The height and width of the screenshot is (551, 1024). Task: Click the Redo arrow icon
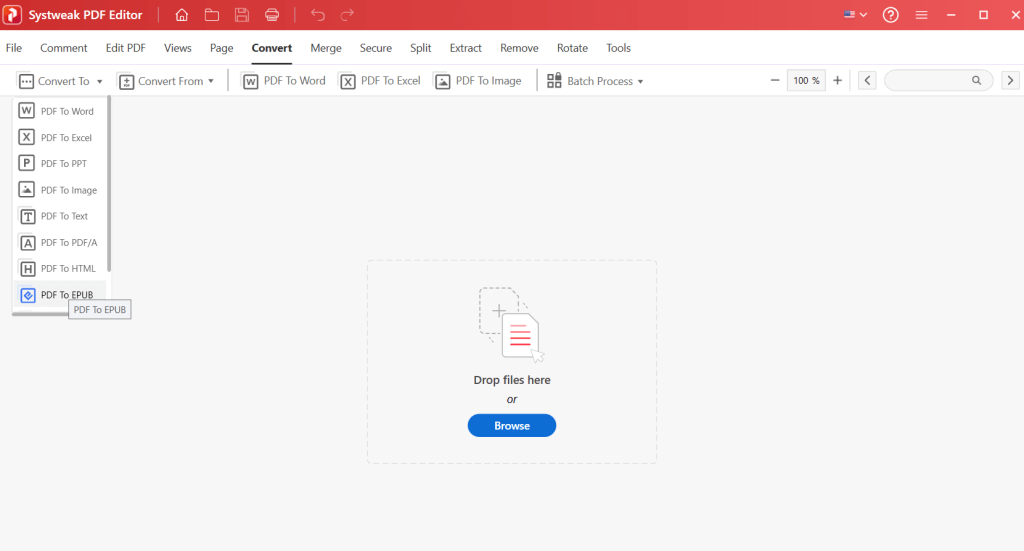[347, 15]
